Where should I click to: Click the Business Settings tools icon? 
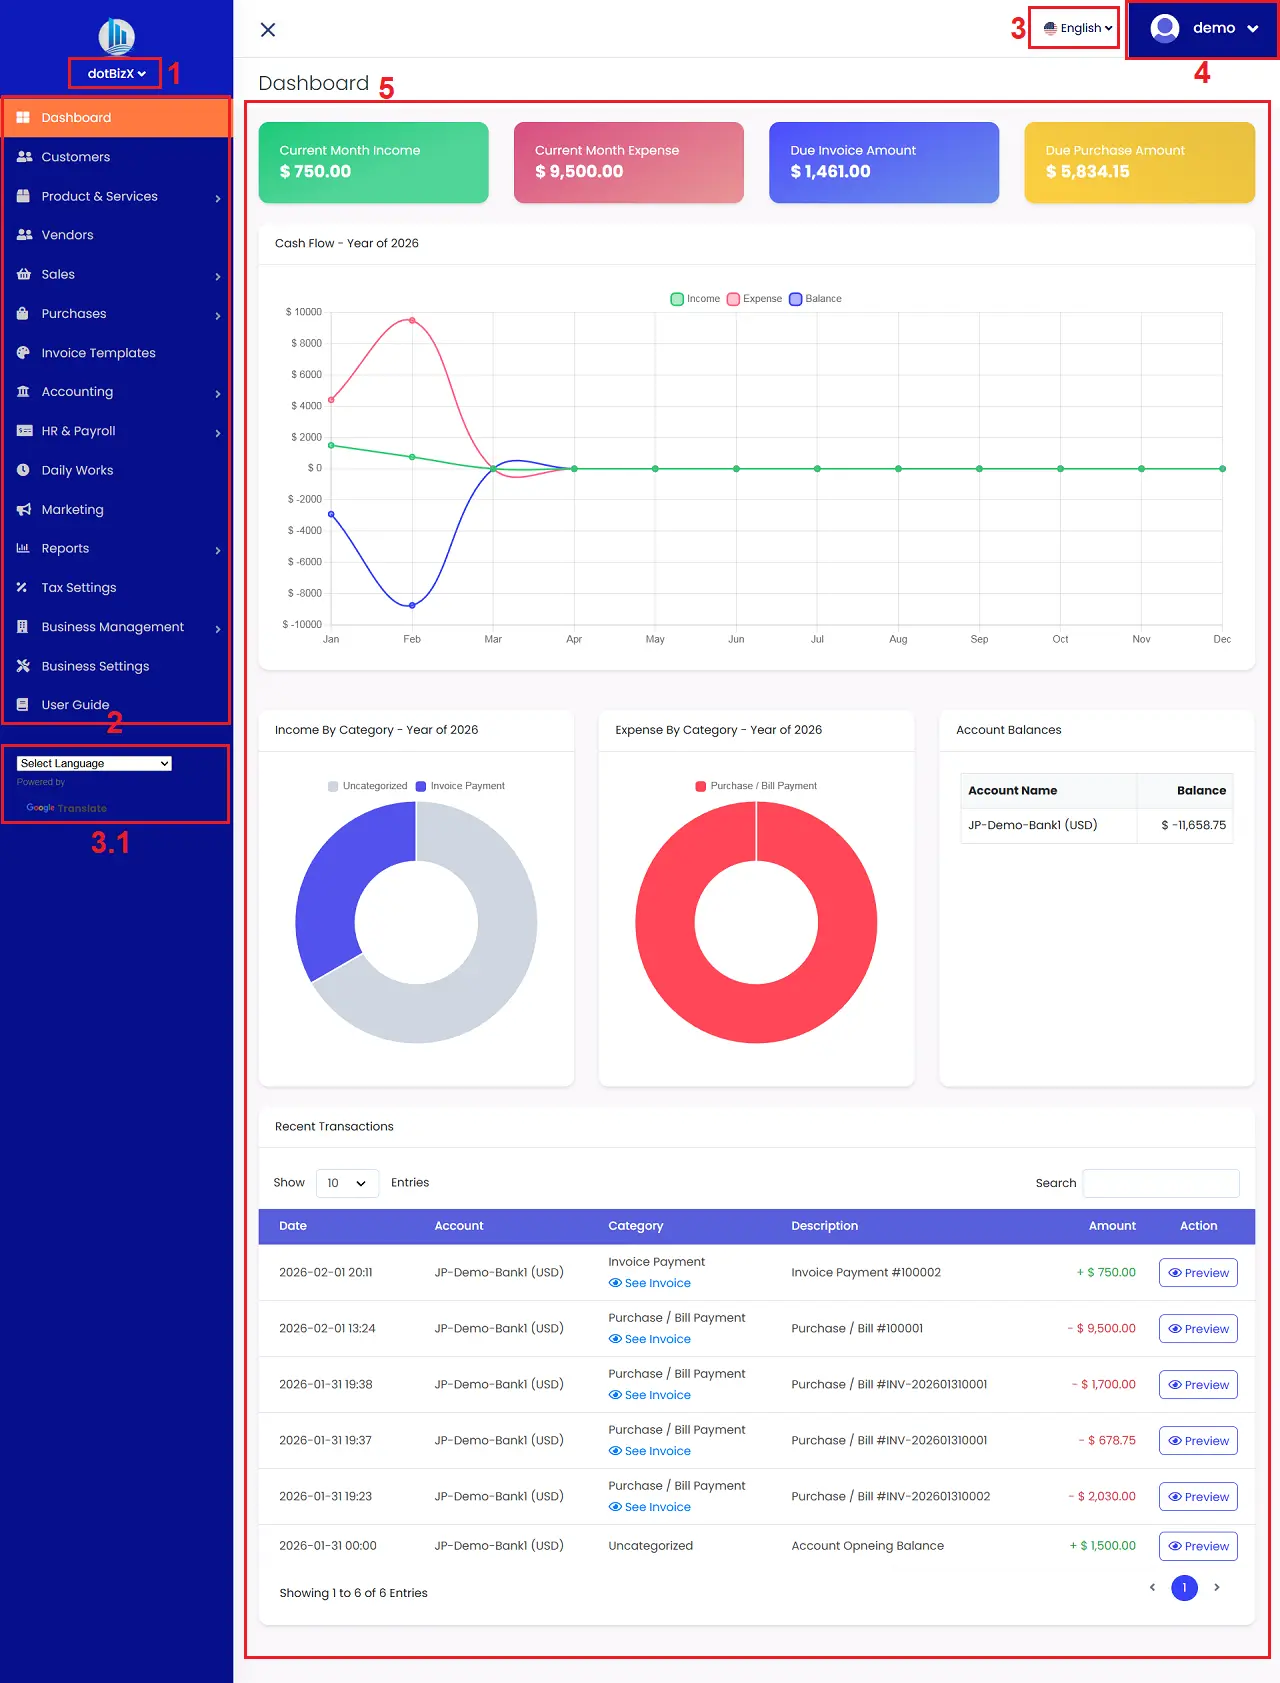click(24, 666)
